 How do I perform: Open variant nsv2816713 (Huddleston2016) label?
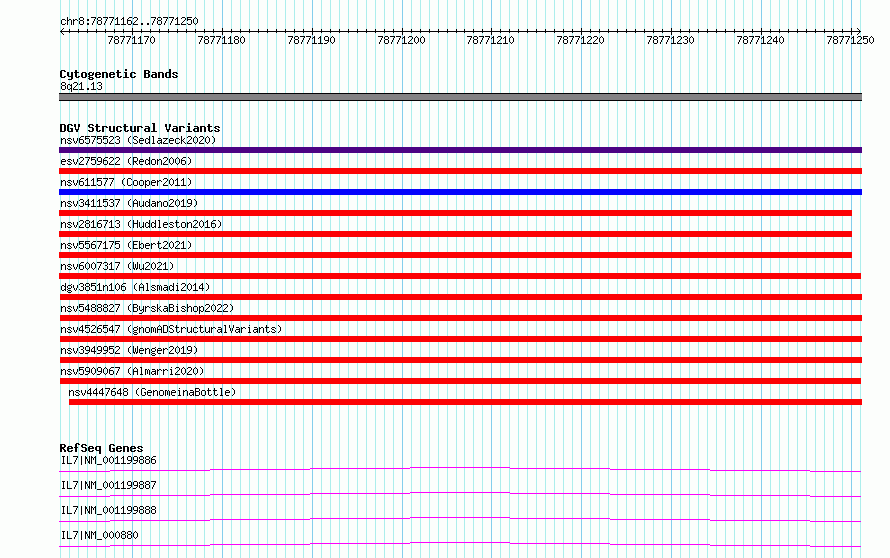point(141,224)
